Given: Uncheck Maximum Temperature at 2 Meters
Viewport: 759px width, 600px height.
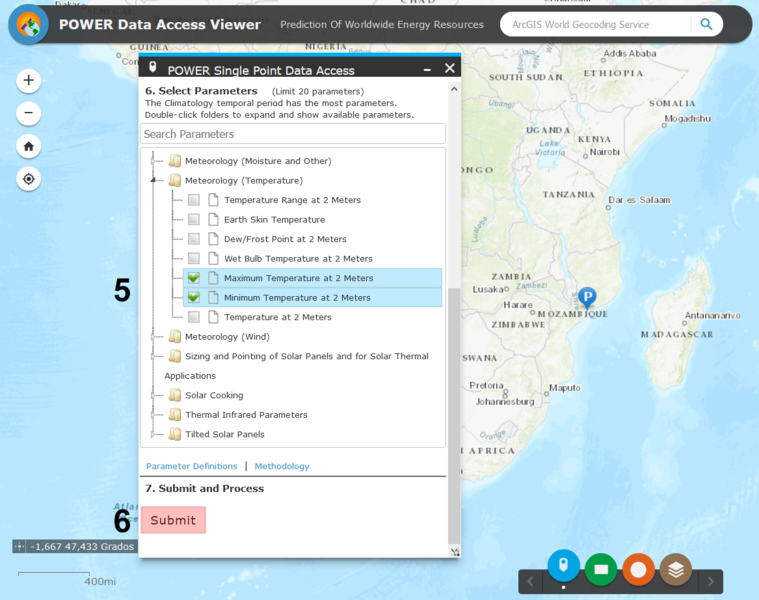Looking at the screenshot, I should 194,278.
